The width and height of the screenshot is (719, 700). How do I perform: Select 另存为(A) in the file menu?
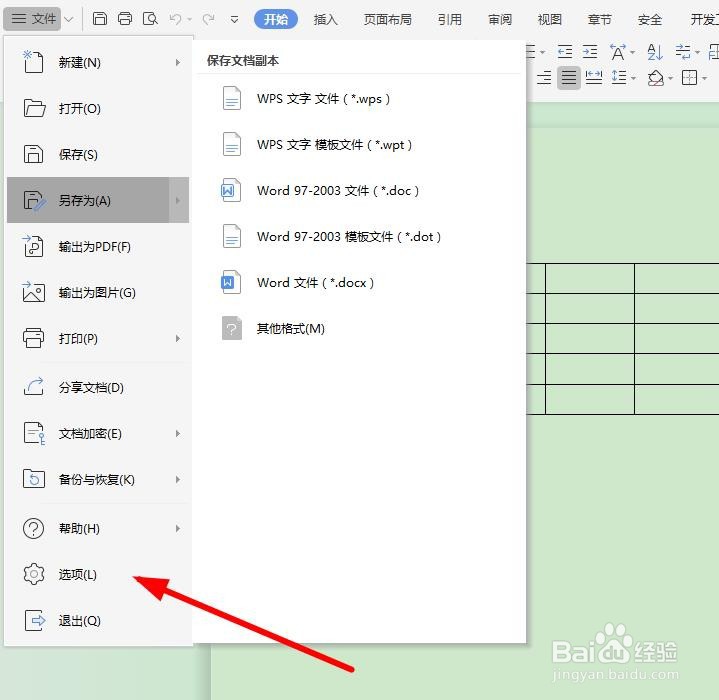(x=98, y=200)
